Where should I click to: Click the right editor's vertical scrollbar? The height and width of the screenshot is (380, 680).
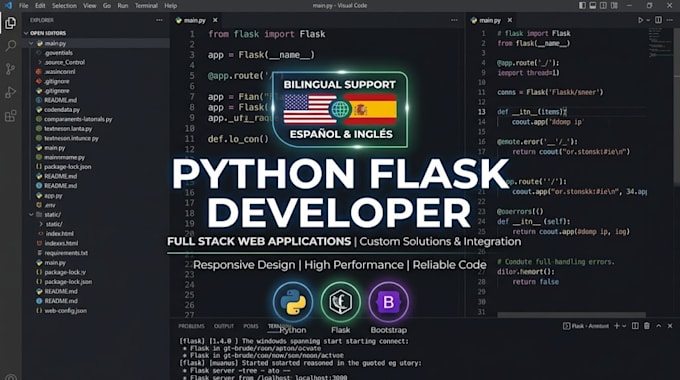pos(677,106)
